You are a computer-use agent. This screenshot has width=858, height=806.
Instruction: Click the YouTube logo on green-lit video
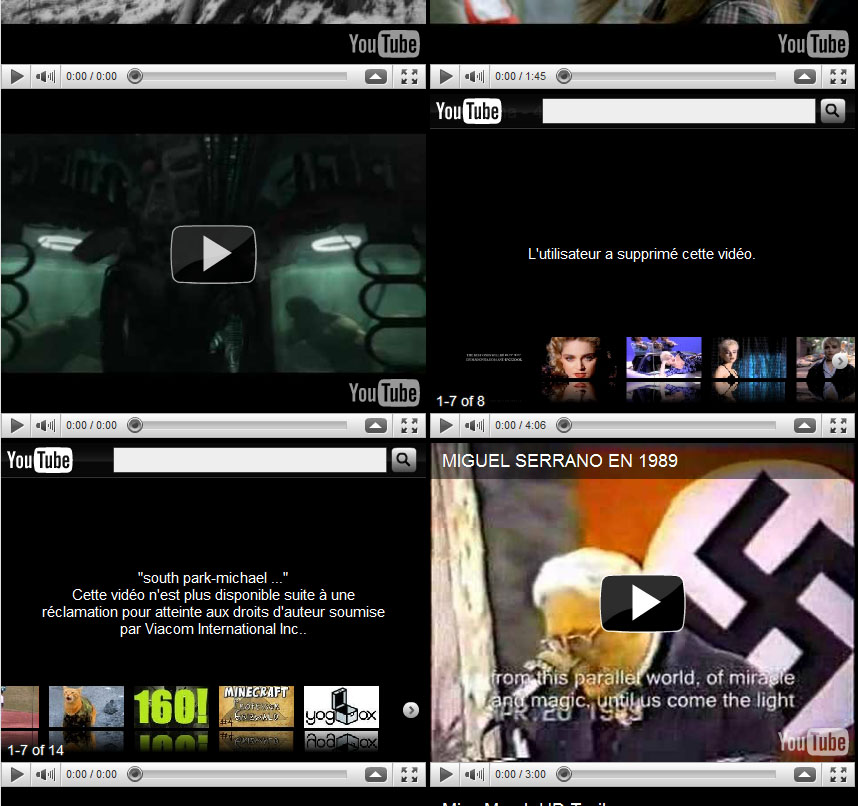coord(384,393)
